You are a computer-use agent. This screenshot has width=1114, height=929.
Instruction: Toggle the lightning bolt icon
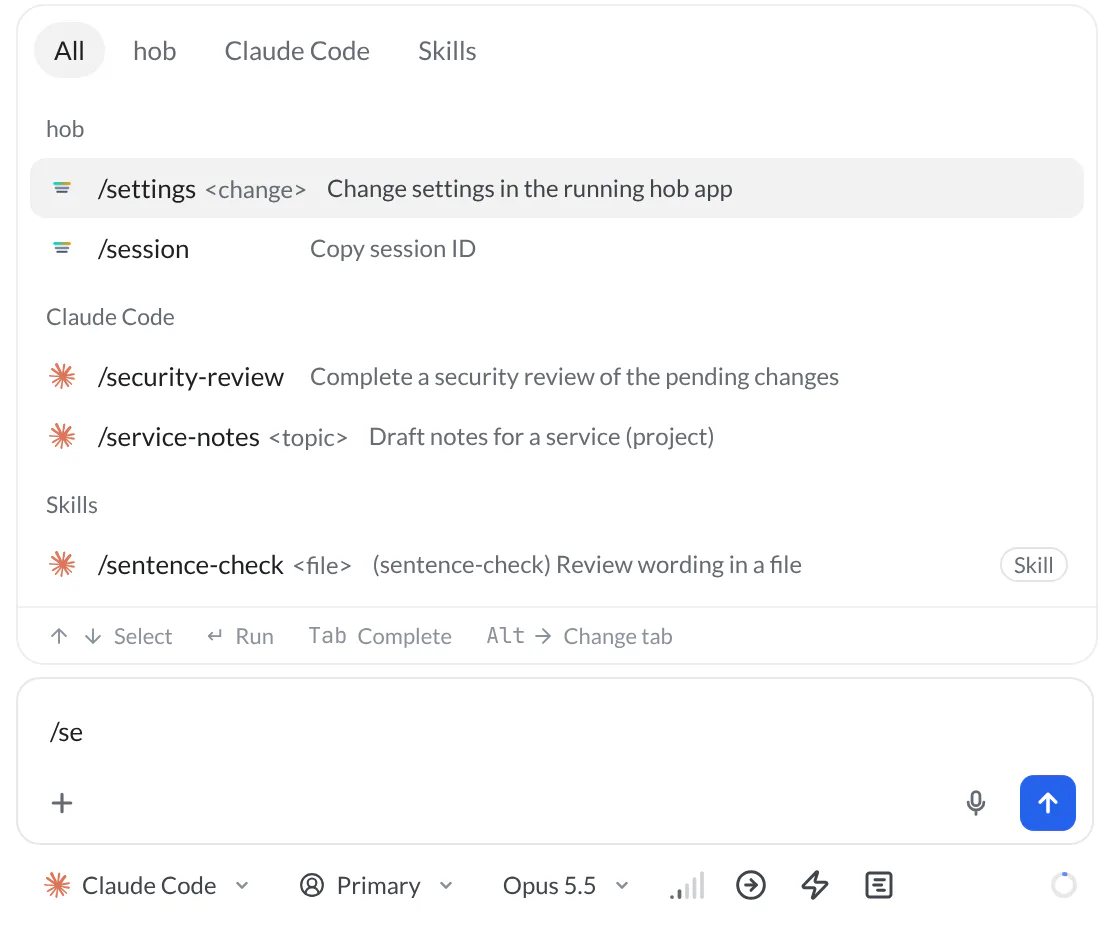pos(815,886)
